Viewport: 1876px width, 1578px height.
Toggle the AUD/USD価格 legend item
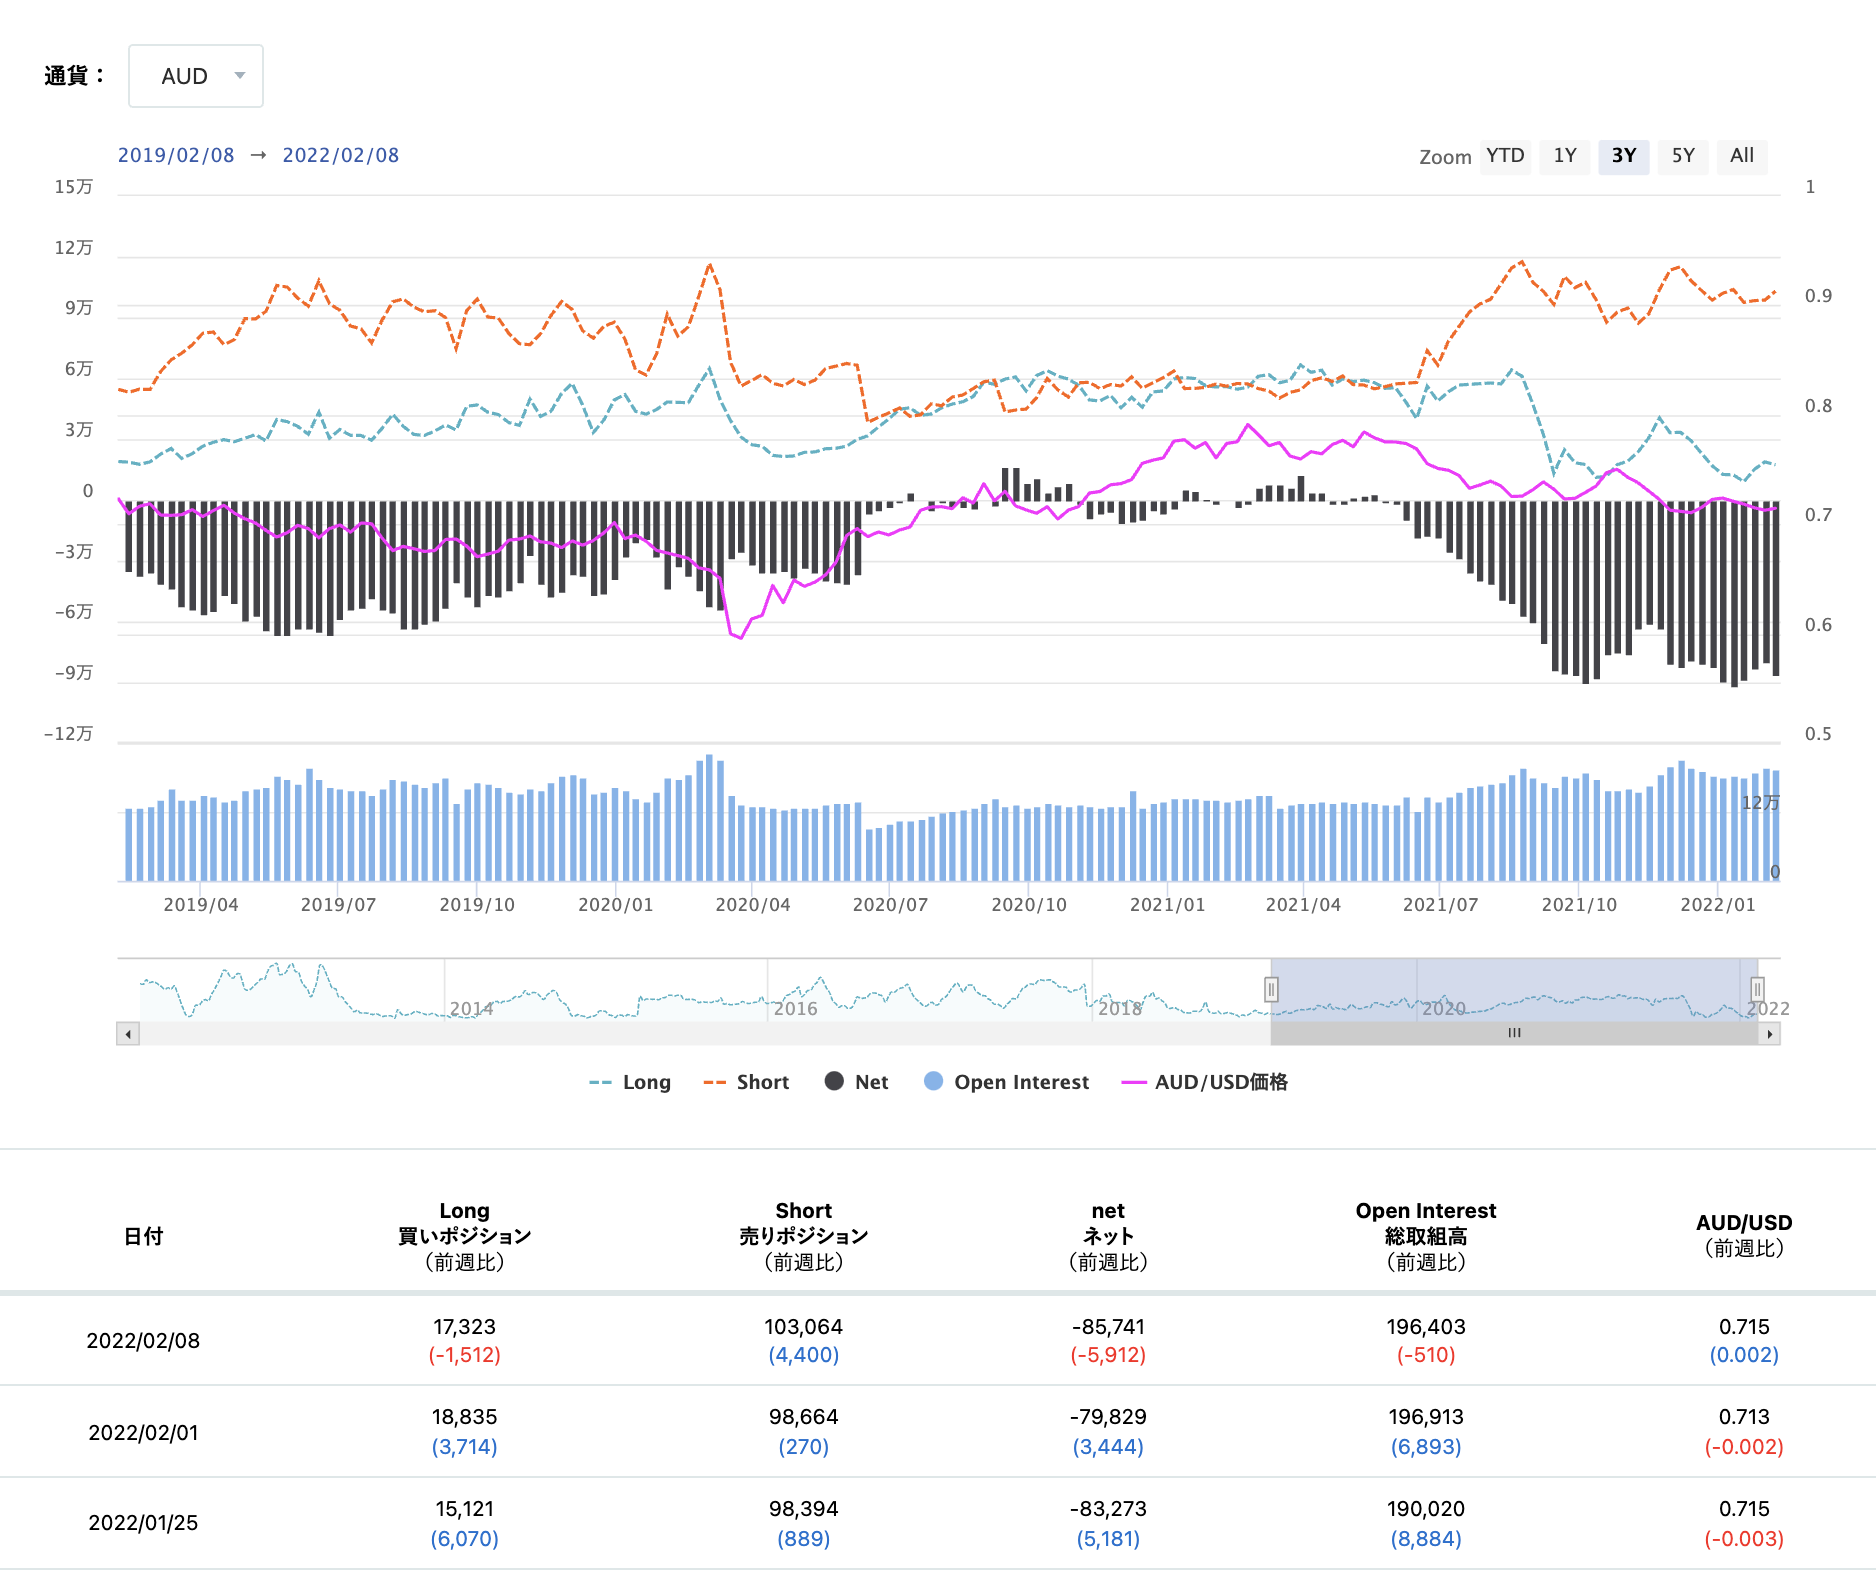[x=1205, y=1082]
